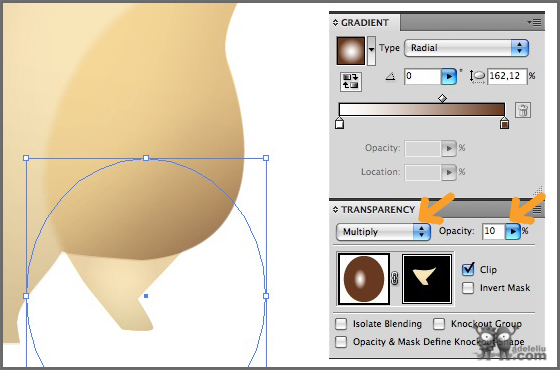The image size is (560, 370).
Task: Toggle the Isolate Blending checkbox
Action: coord(341,324)
